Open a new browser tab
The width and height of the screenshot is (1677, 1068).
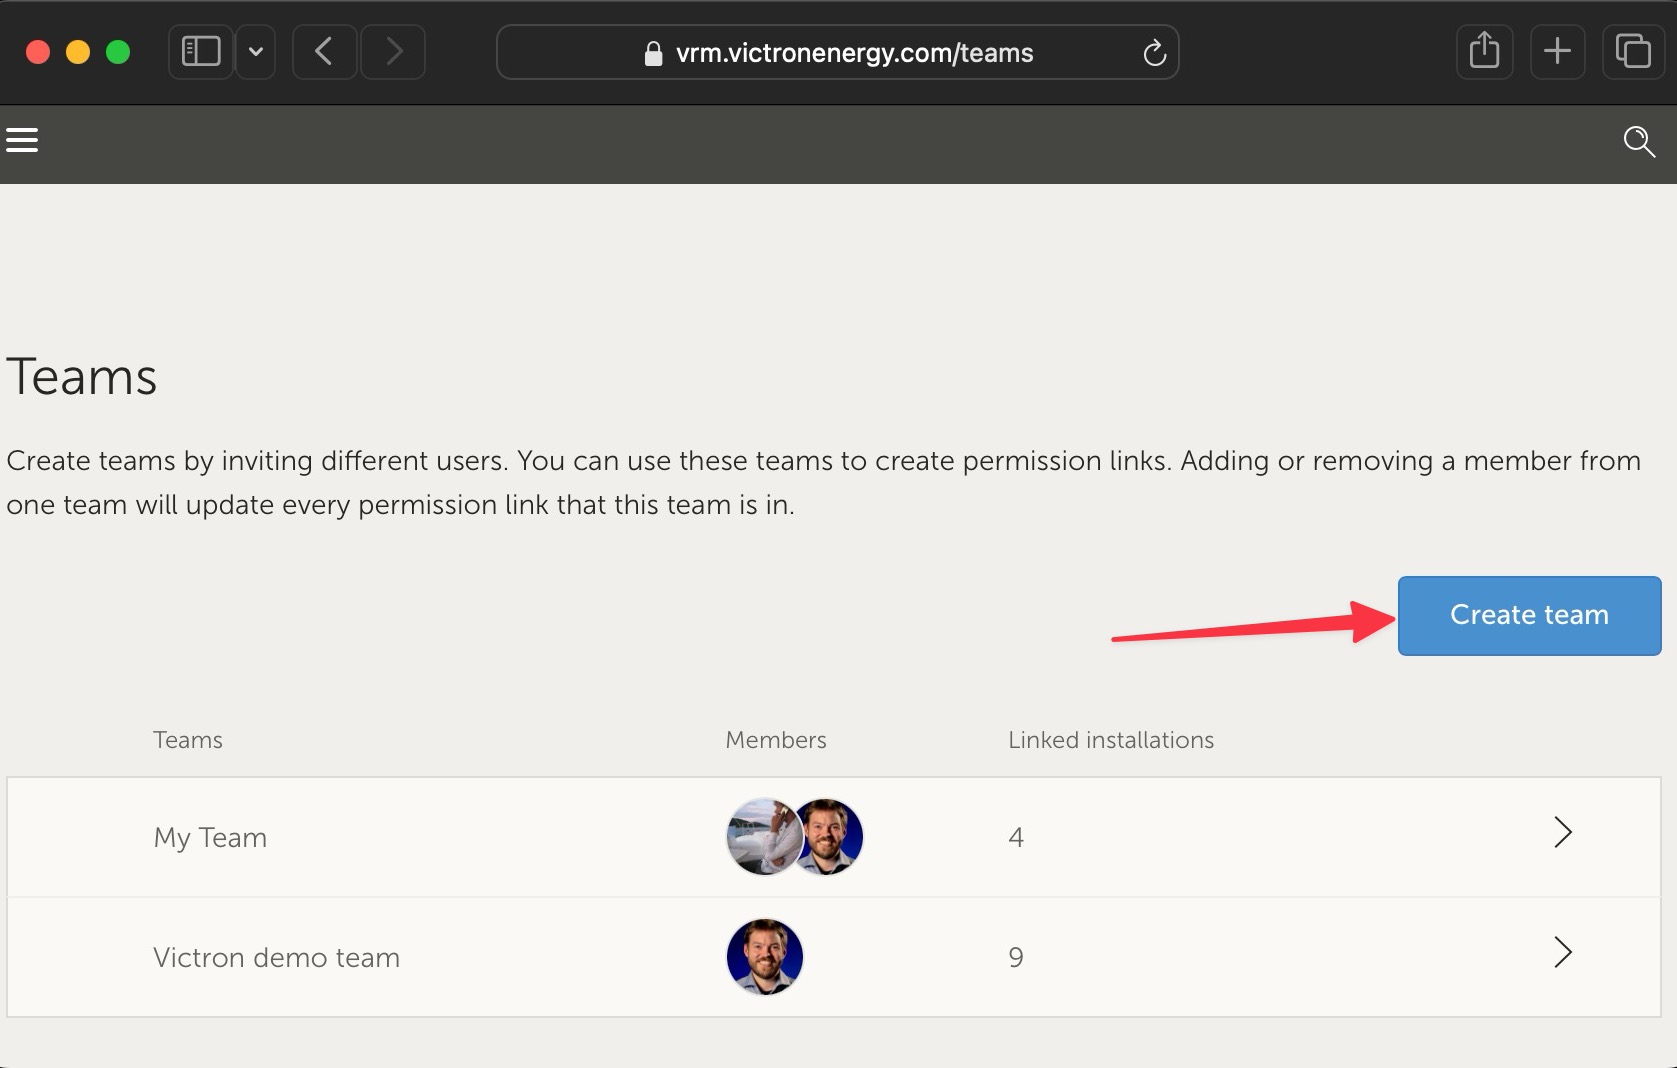(x=1557, y=52)
